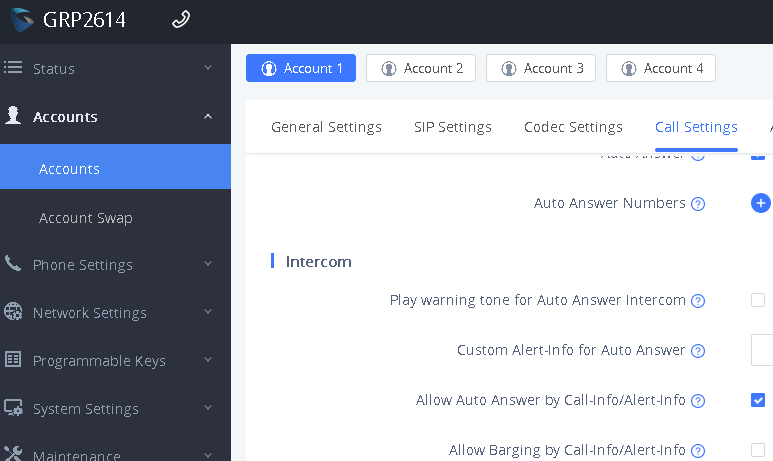Enable Play warning tone for Auto Answer Intercom

pos(758,300)
